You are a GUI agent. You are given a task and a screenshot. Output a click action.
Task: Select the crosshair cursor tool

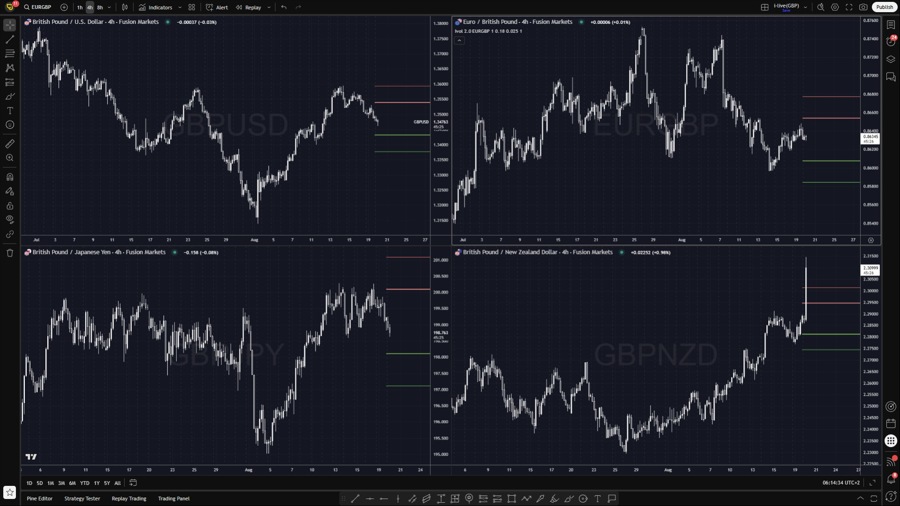pyautogui.click(x=10, y=25)
